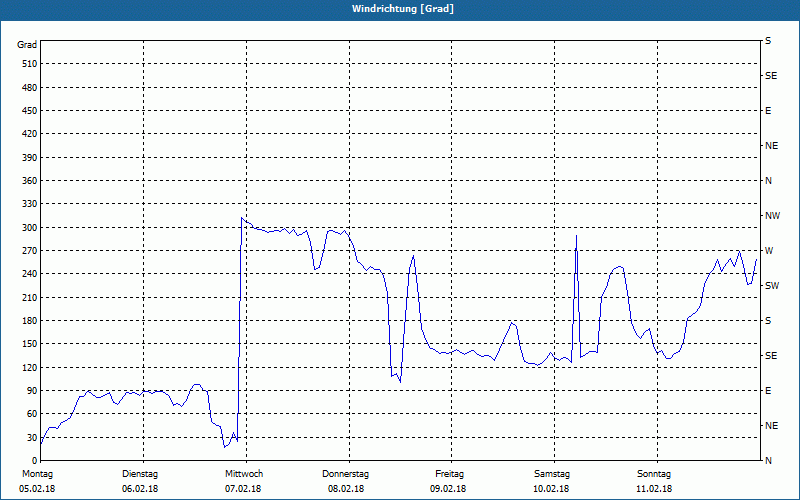Select the 90 y-axis value

click(x=32, y=391)
